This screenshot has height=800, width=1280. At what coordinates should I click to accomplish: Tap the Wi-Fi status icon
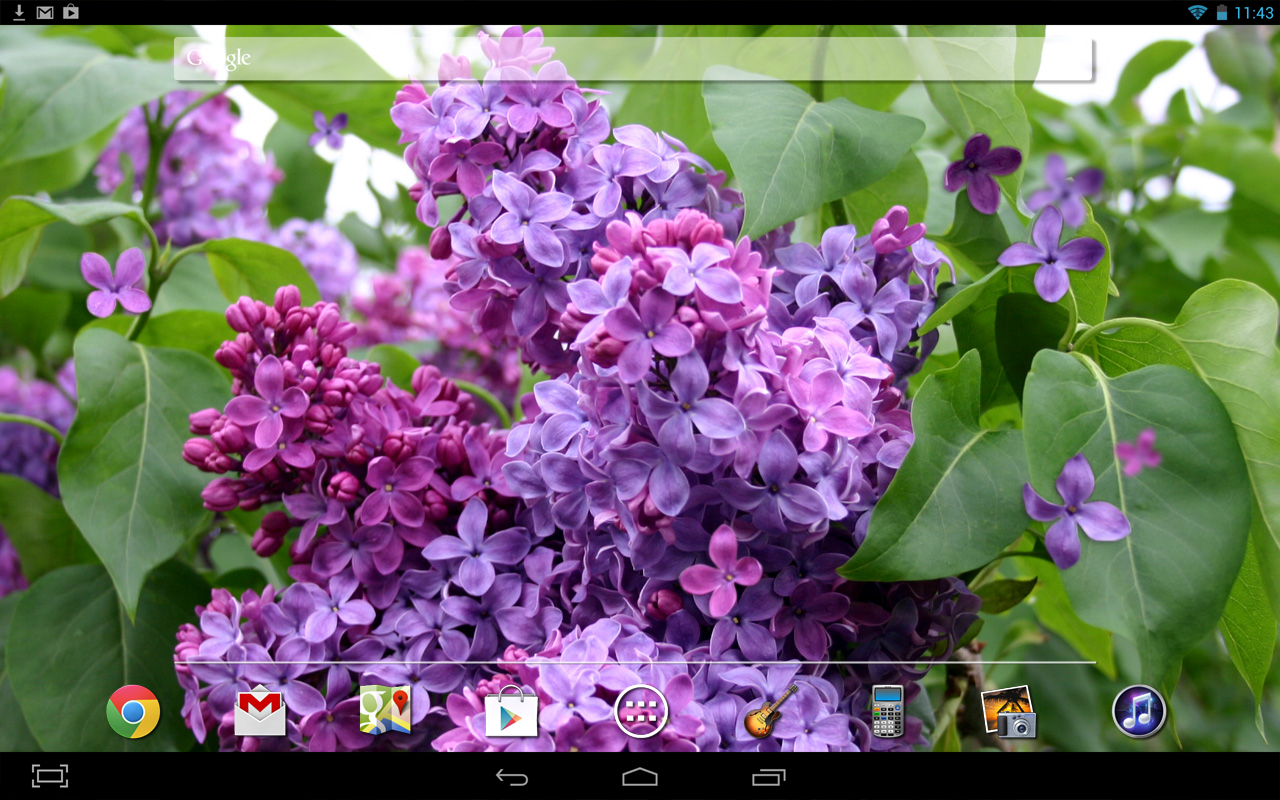coord(1197,12)
